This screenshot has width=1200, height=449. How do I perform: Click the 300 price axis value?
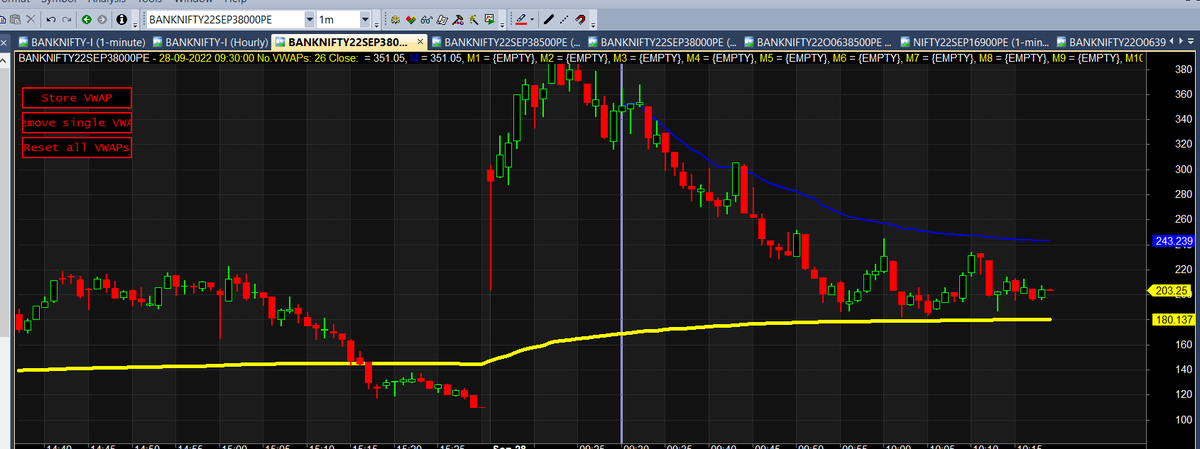pyautogui.click(x=1183, y=168)
